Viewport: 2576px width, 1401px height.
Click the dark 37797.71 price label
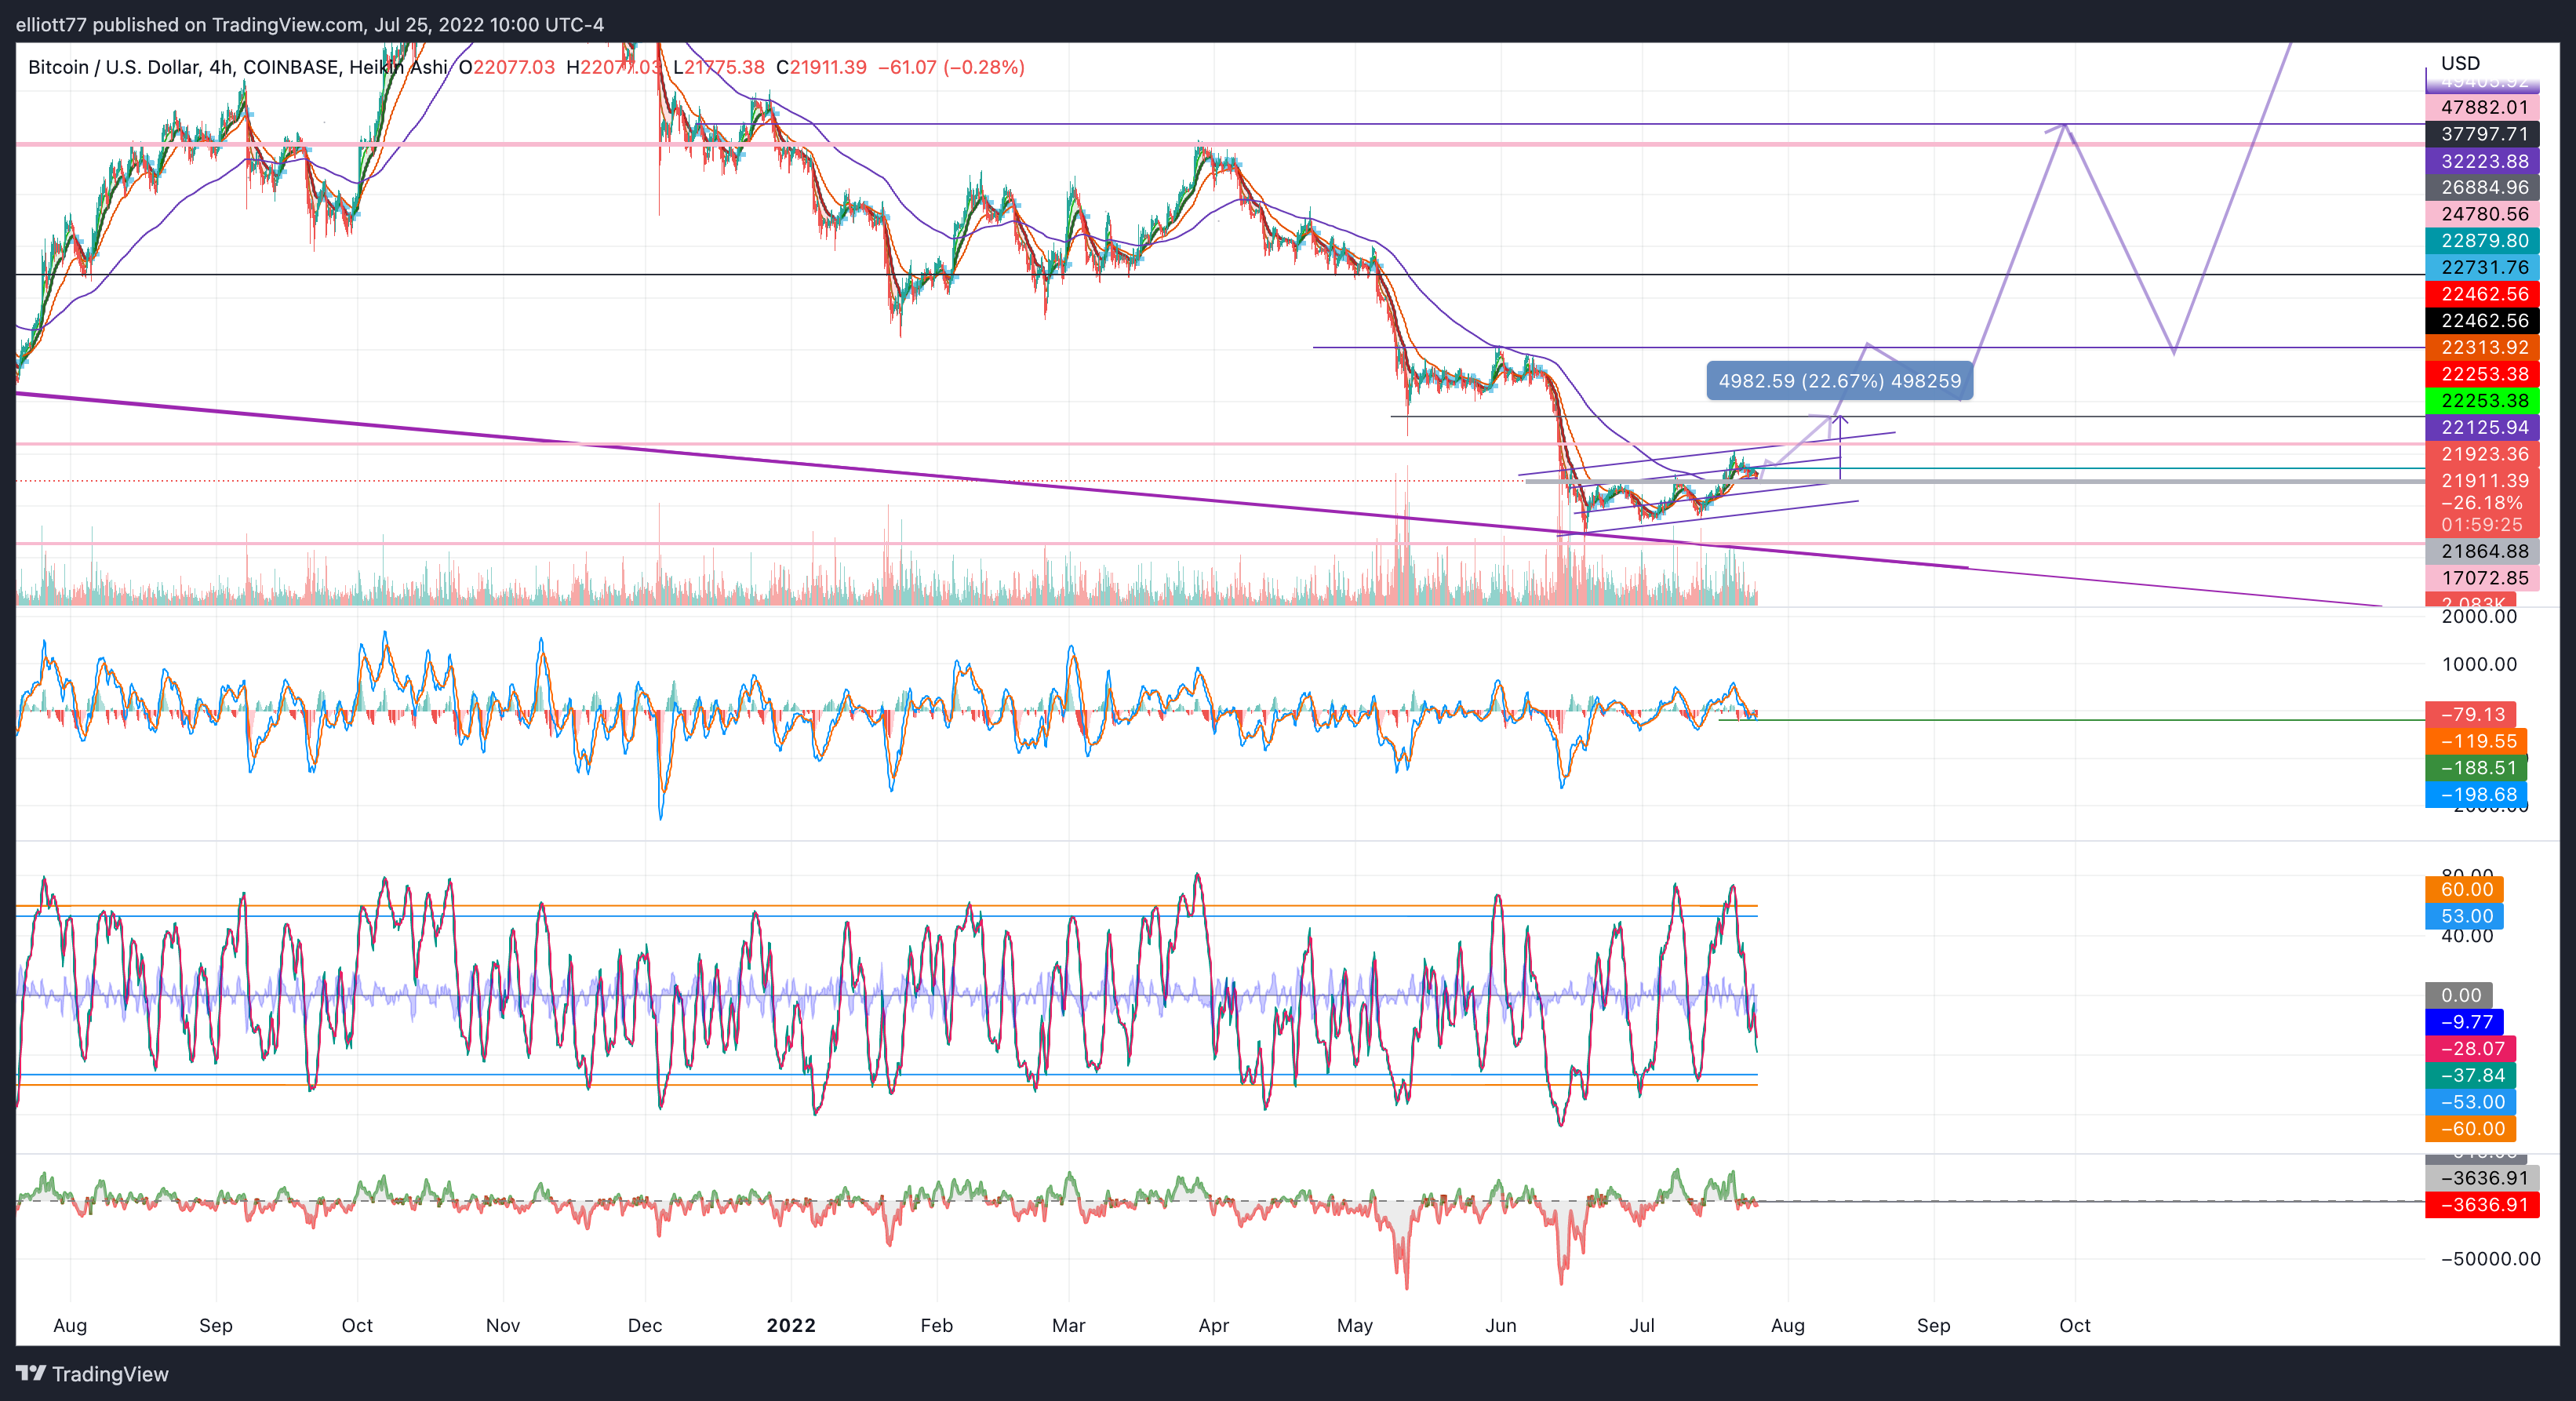pyautogui.click(x=2483, y=134)
